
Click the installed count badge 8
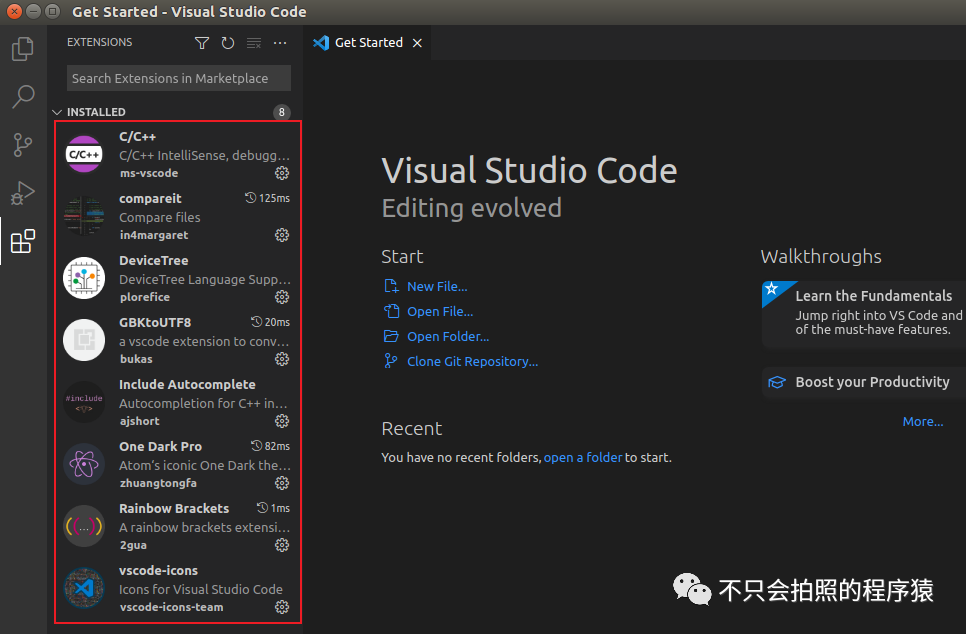(x=282, y=112)
